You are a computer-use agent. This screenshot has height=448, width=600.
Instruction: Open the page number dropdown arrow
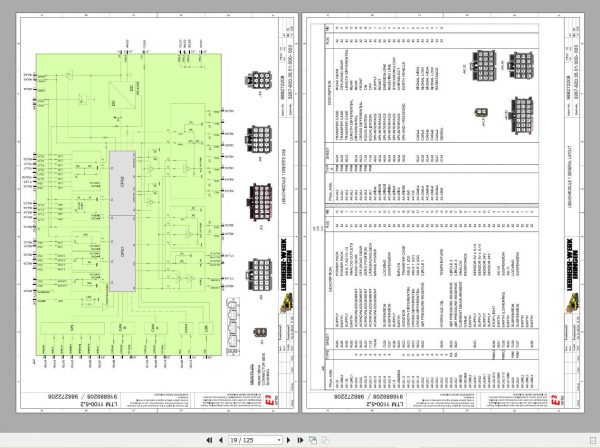click(279, 440)
